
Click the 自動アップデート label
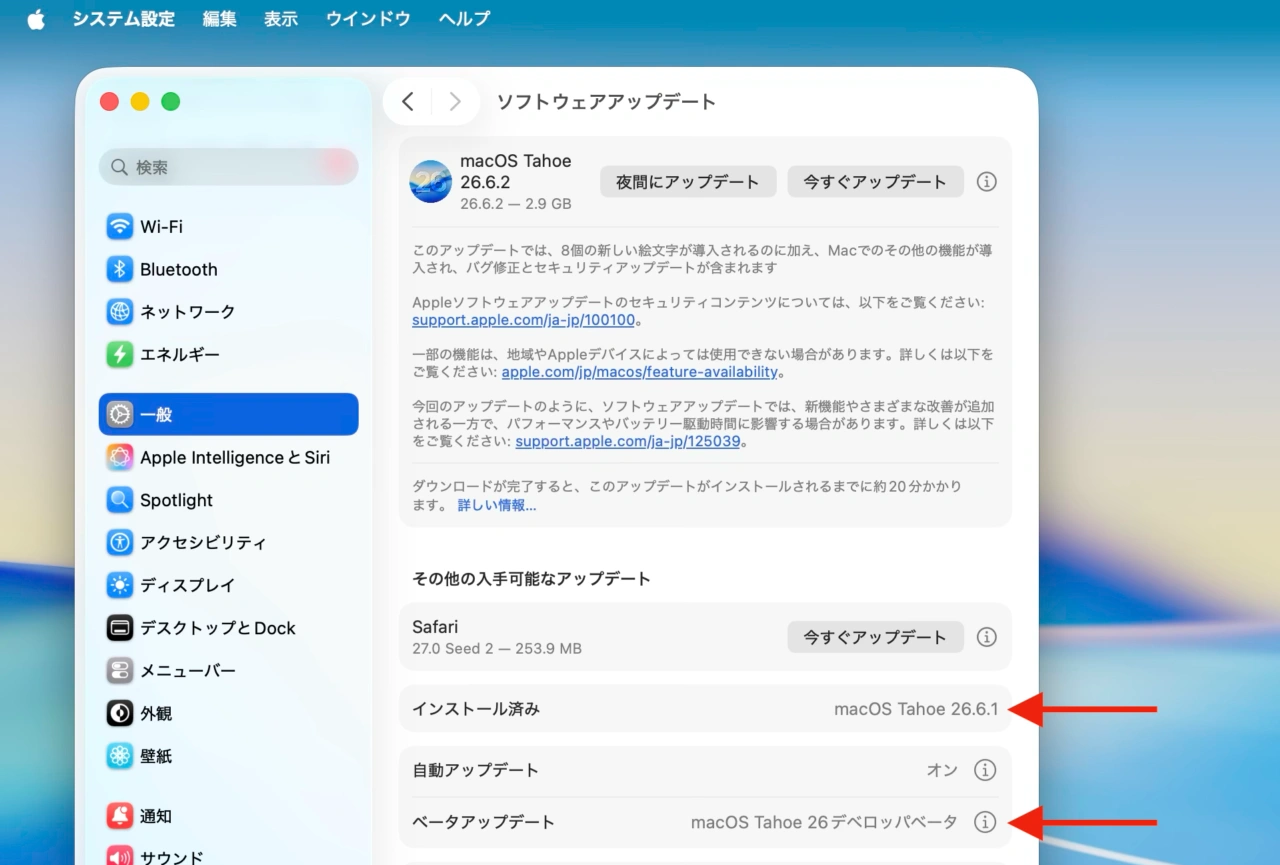(x=476, y=770)
